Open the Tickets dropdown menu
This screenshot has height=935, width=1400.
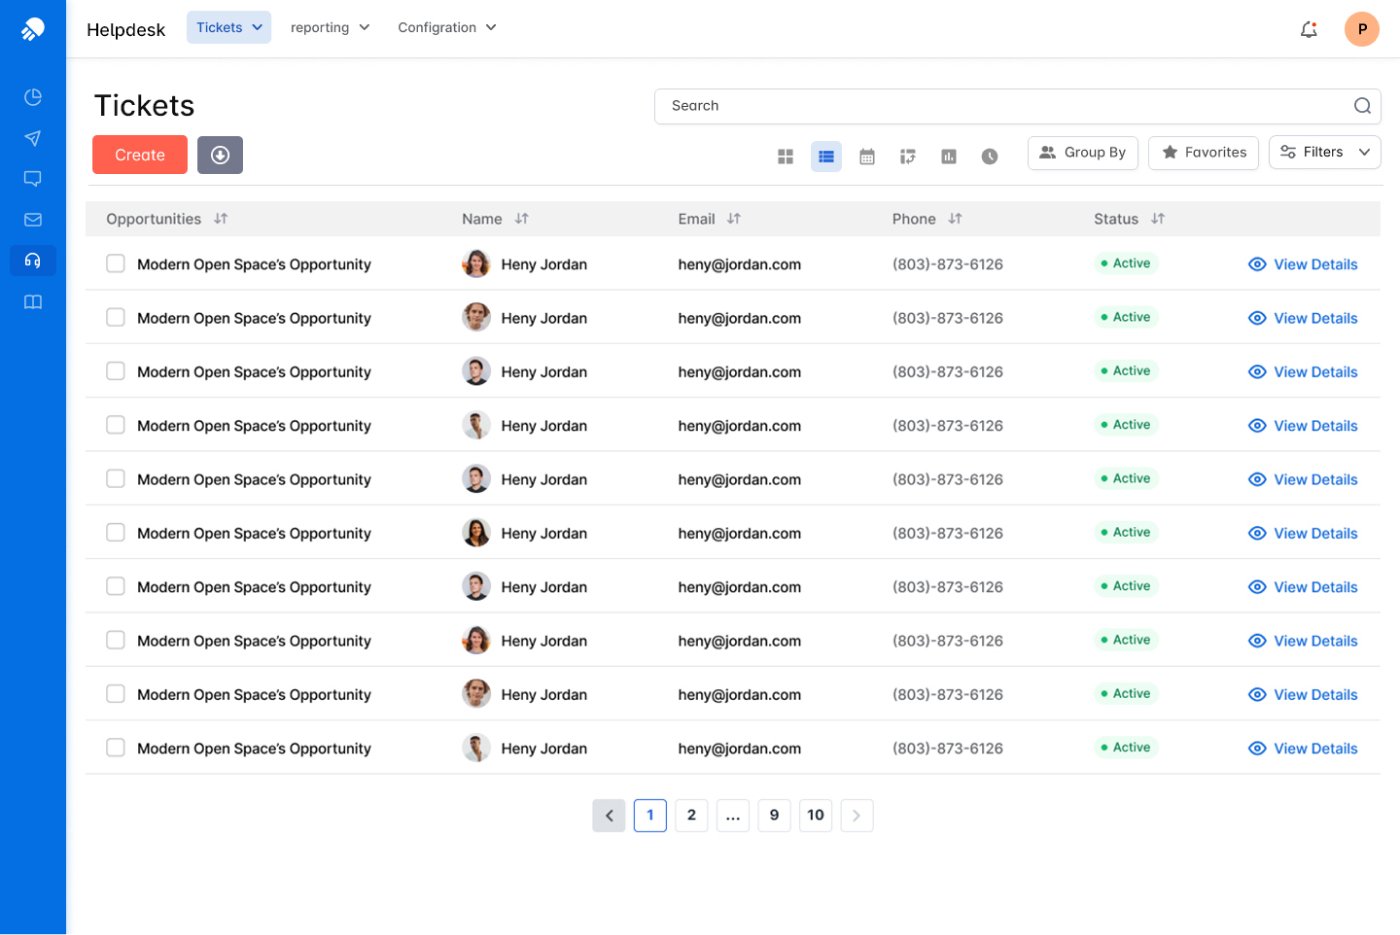(229, 28)
